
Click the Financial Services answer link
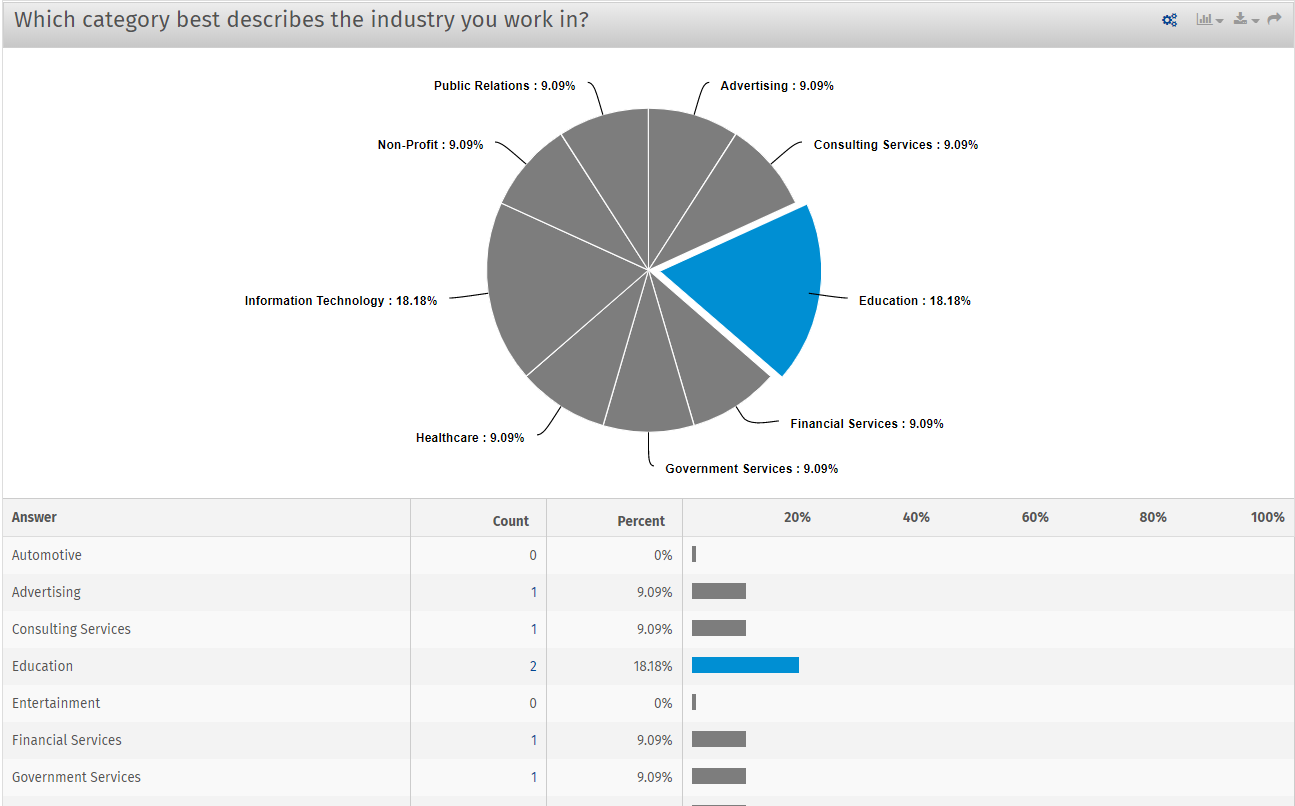pyautogui.click(x=66, y=740)
